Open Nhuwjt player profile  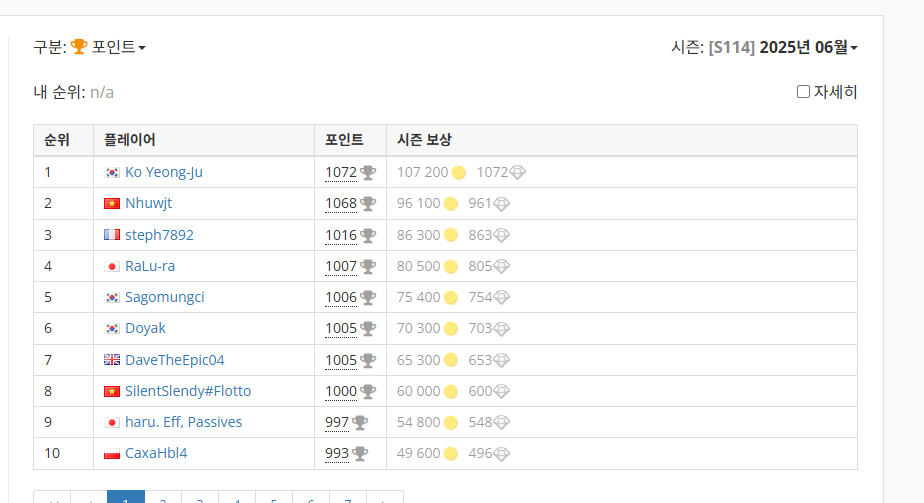point(148,203)
